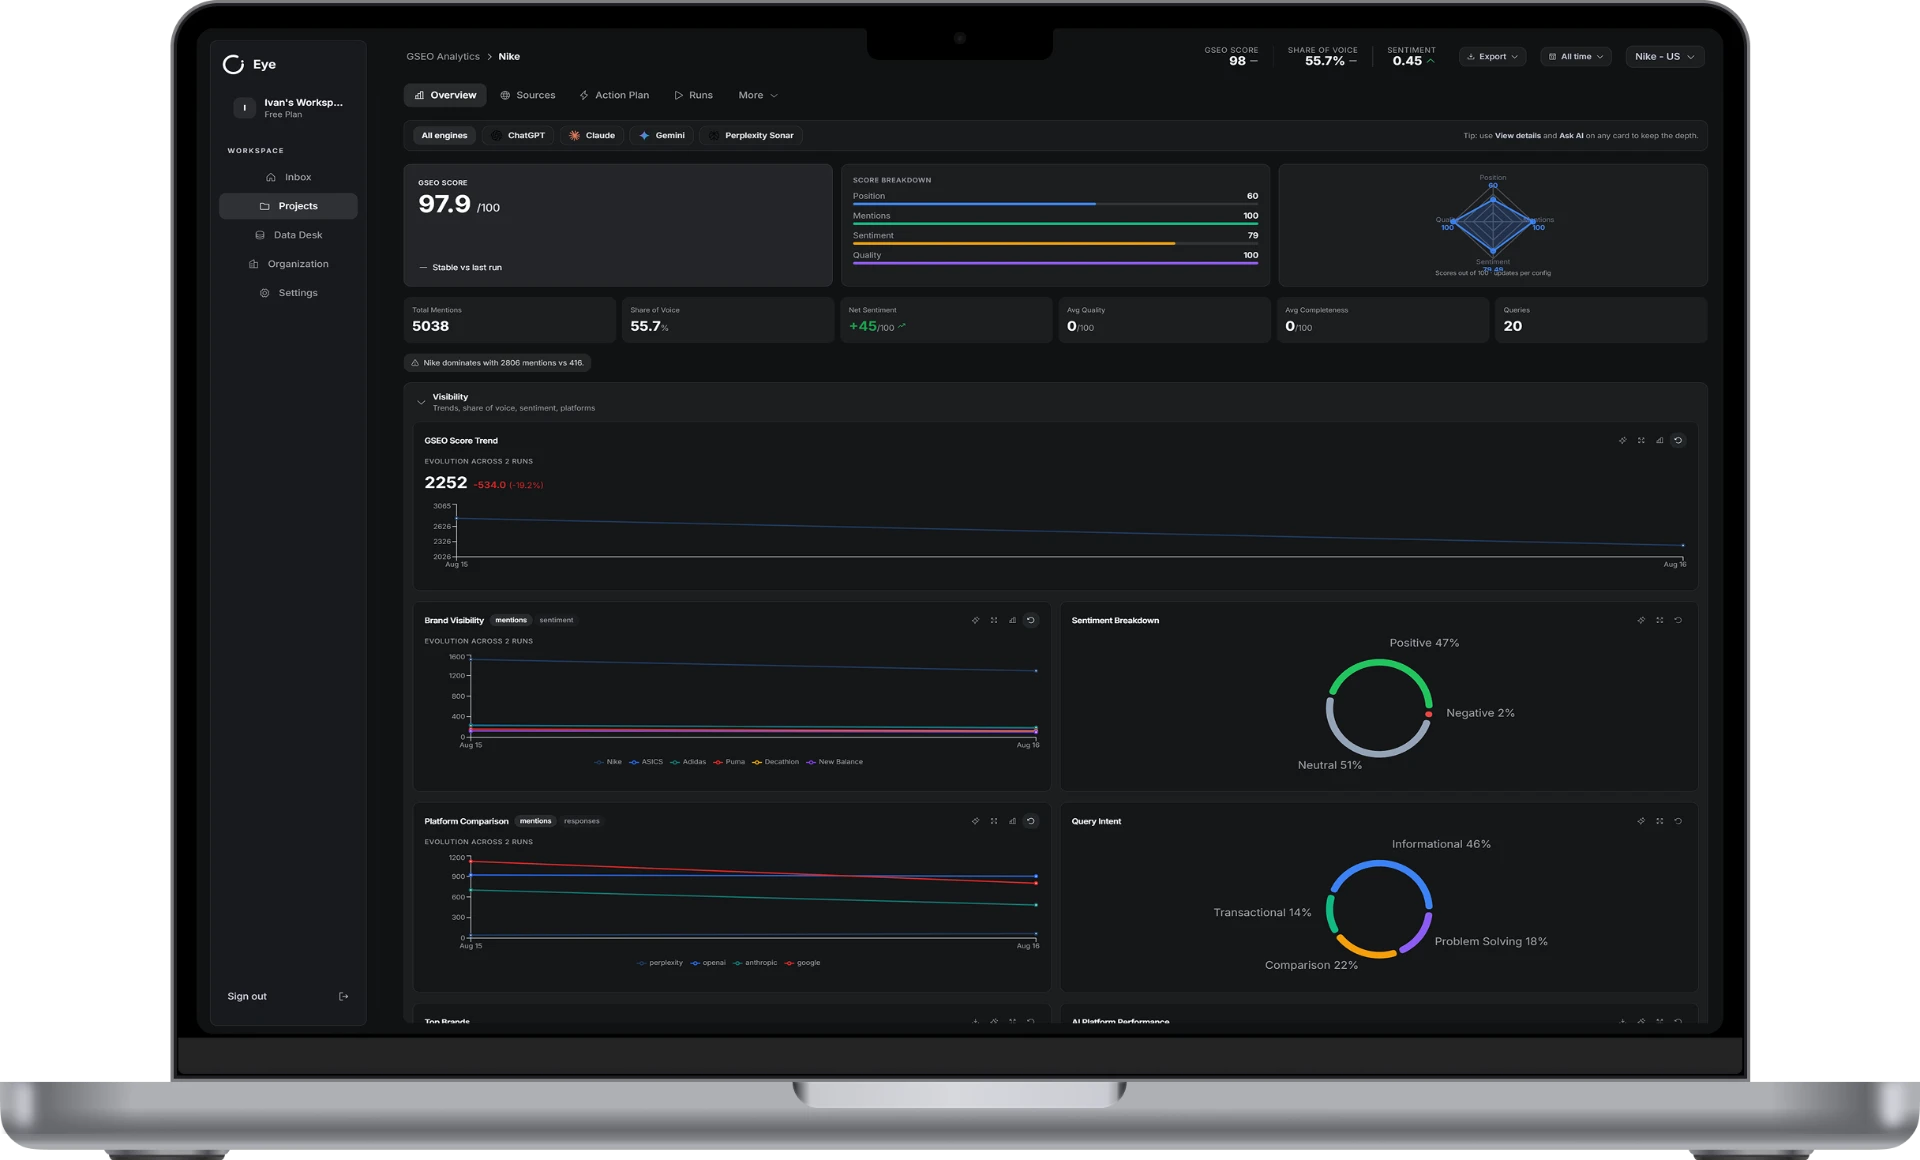Viewport: 1920px width, 1160px height.
Task: Click the Nike breadcrumb
Action: [x=509, y=57]
